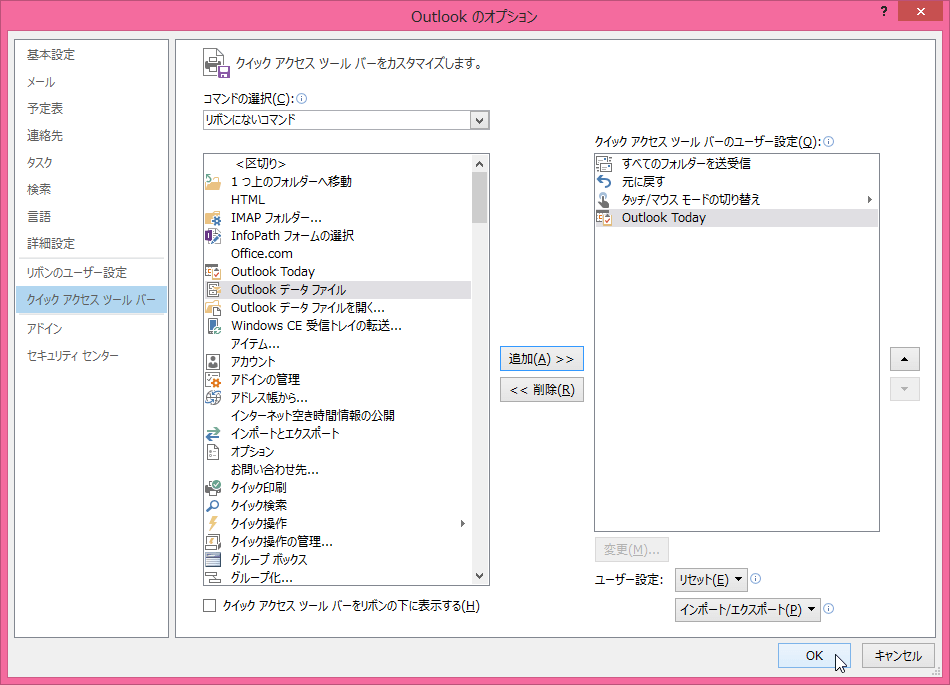Image resolution: width=950 pixels, height=685 pixels.
Task: Click the InfoPath フォームの選択 icon
Action: (x=213, y=236)
